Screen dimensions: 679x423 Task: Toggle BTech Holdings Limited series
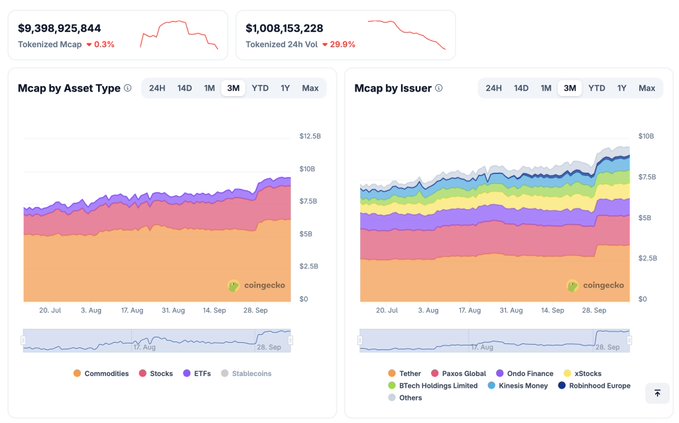pos(433,385)
